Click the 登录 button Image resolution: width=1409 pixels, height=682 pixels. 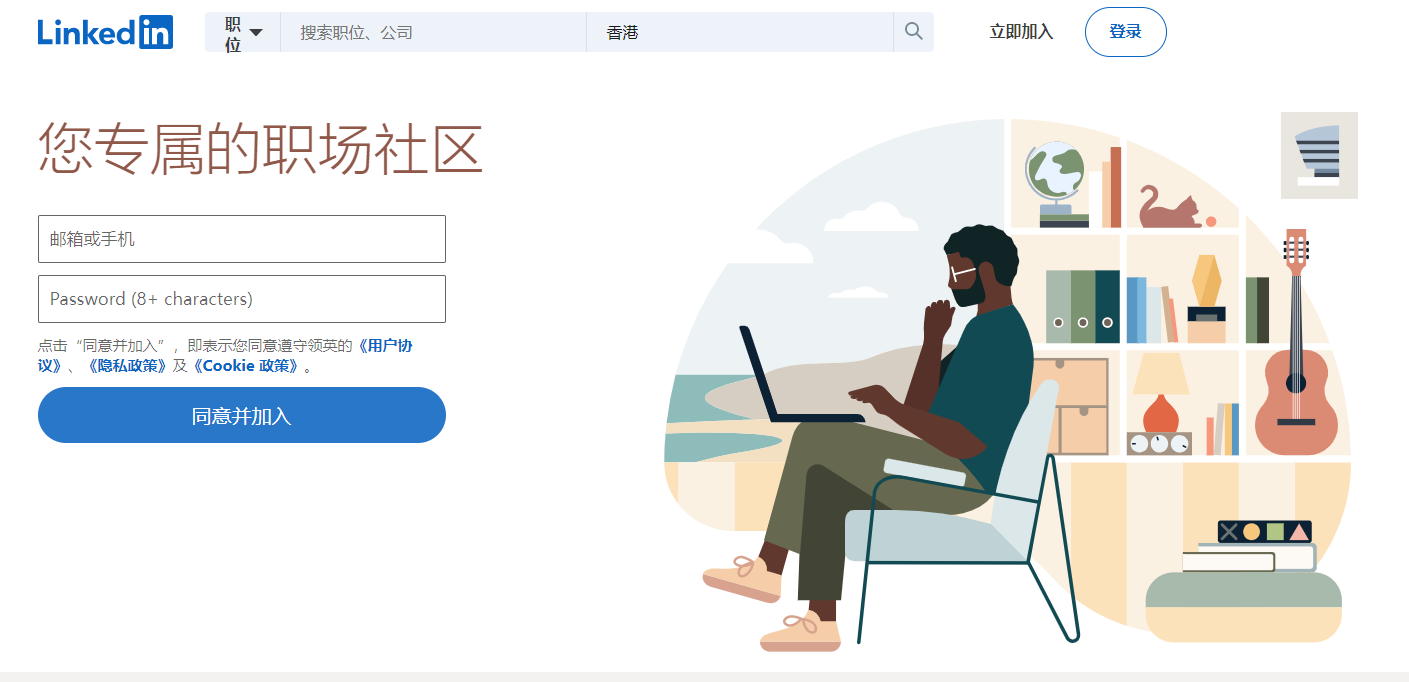point(1125,32)
